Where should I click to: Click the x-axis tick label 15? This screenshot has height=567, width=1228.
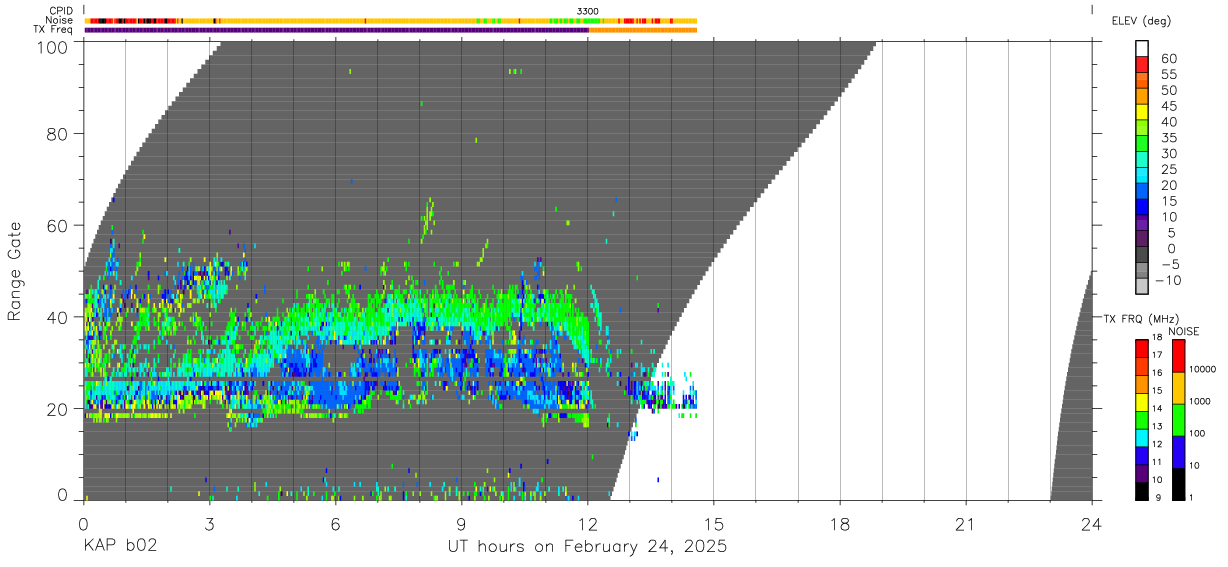713,524
